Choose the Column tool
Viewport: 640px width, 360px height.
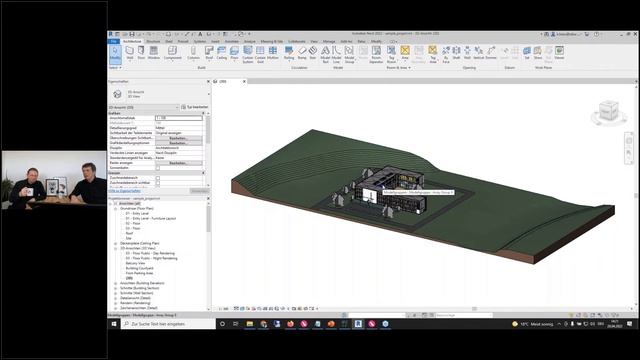click(193, 53)
